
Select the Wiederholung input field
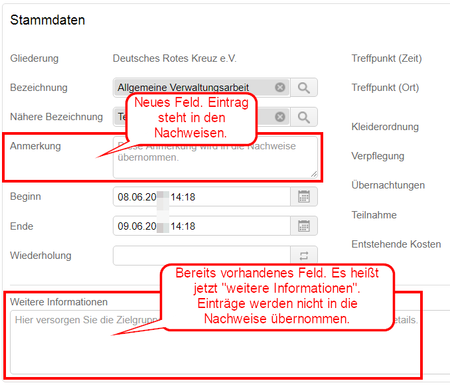tap(202, 256)
